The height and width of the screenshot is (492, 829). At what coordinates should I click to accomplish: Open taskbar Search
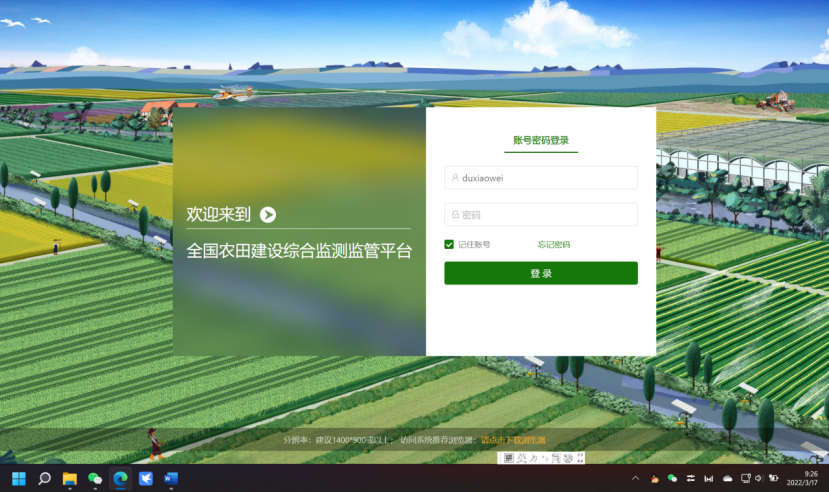coord(45,478)
